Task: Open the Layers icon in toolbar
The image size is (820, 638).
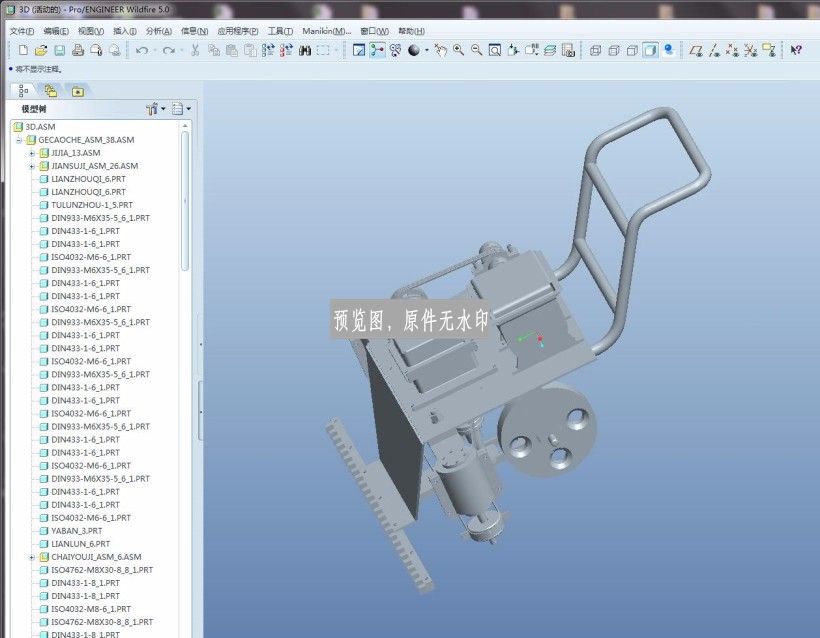Action: (x=550, y=50)
